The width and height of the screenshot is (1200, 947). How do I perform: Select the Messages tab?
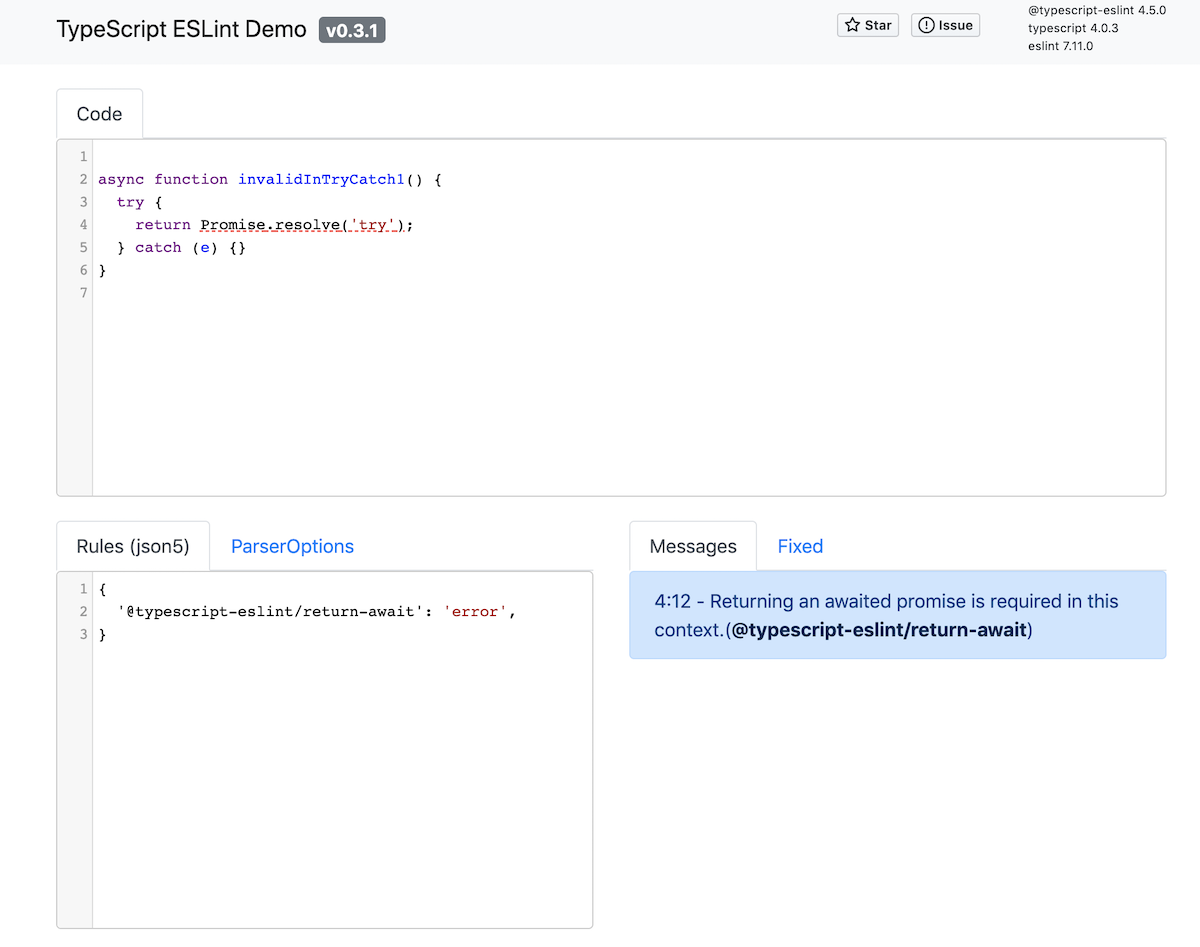point(693,546)
